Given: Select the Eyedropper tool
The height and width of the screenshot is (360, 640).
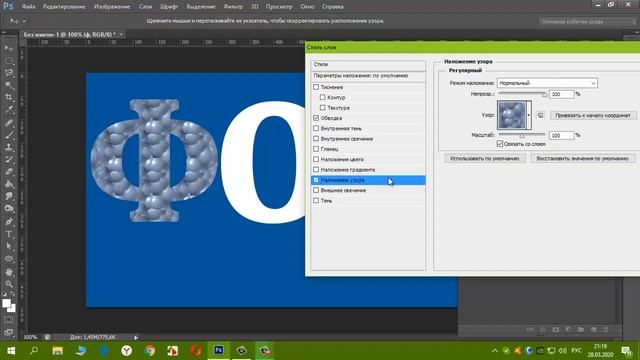Looking at the screenshot, I should (x=9, y=110).
